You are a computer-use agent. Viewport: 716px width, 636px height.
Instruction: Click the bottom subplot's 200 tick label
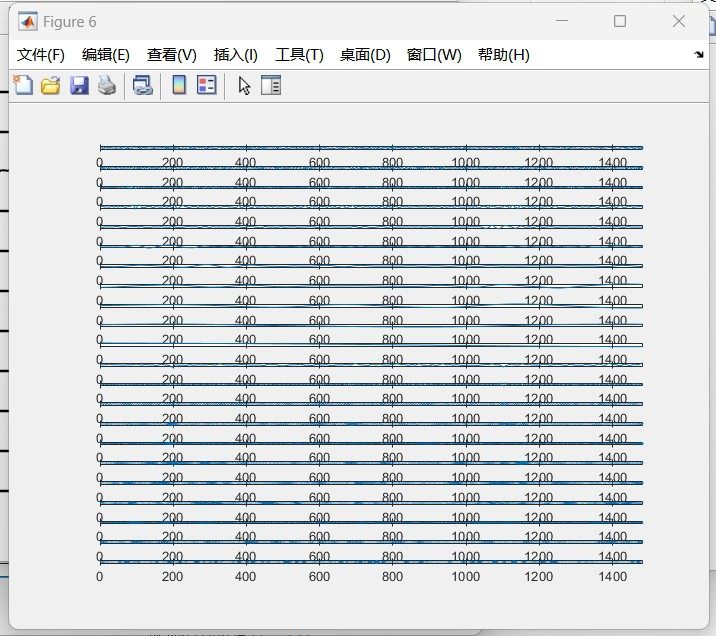[x=172, y=577]
